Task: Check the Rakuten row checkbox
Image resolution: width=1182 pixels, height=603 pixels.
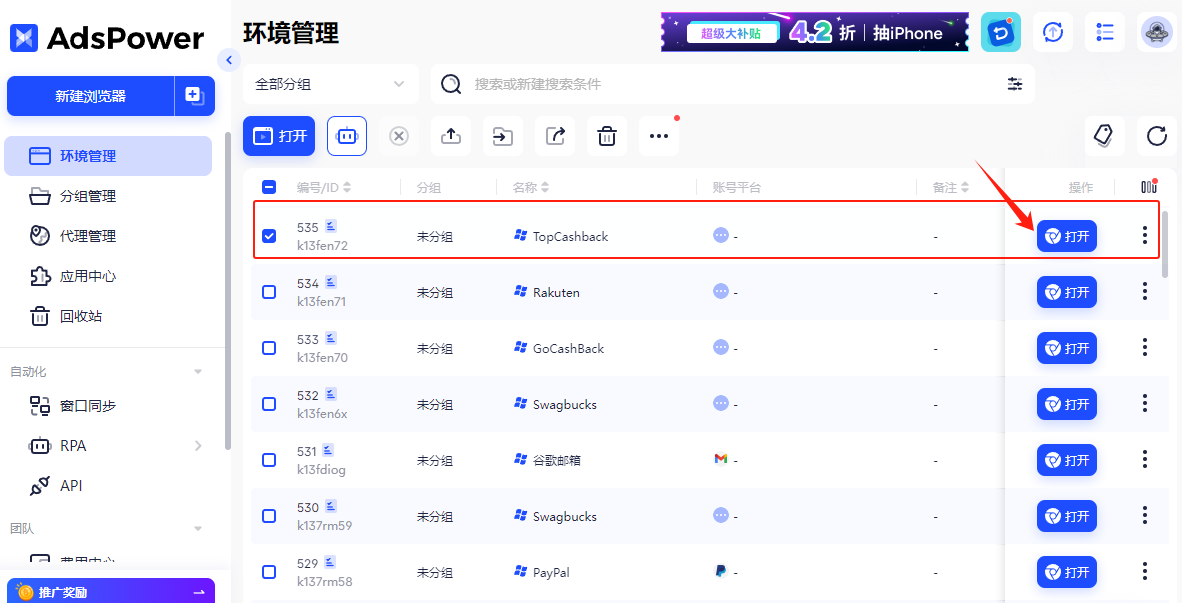Action: (x=269, y=292)
